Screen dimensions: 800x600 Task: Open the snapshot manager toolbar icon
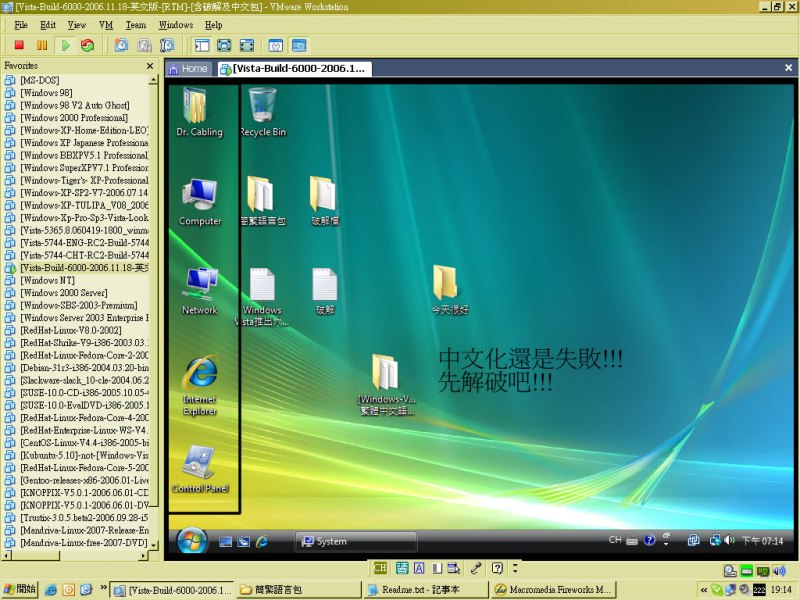[x=167, y=45]
